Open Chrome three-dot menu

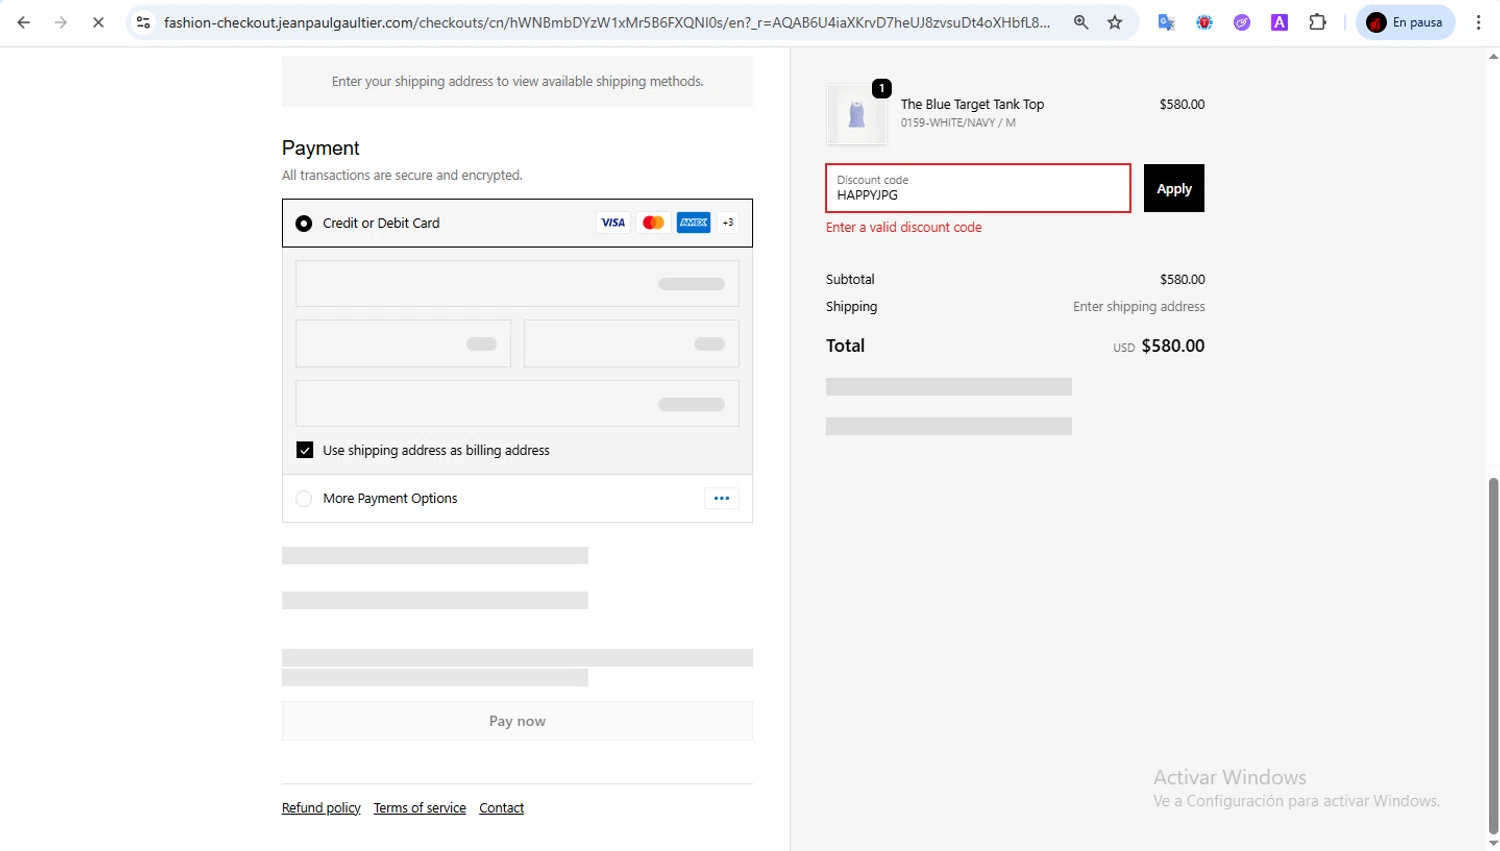click(x=1478, y=22)
